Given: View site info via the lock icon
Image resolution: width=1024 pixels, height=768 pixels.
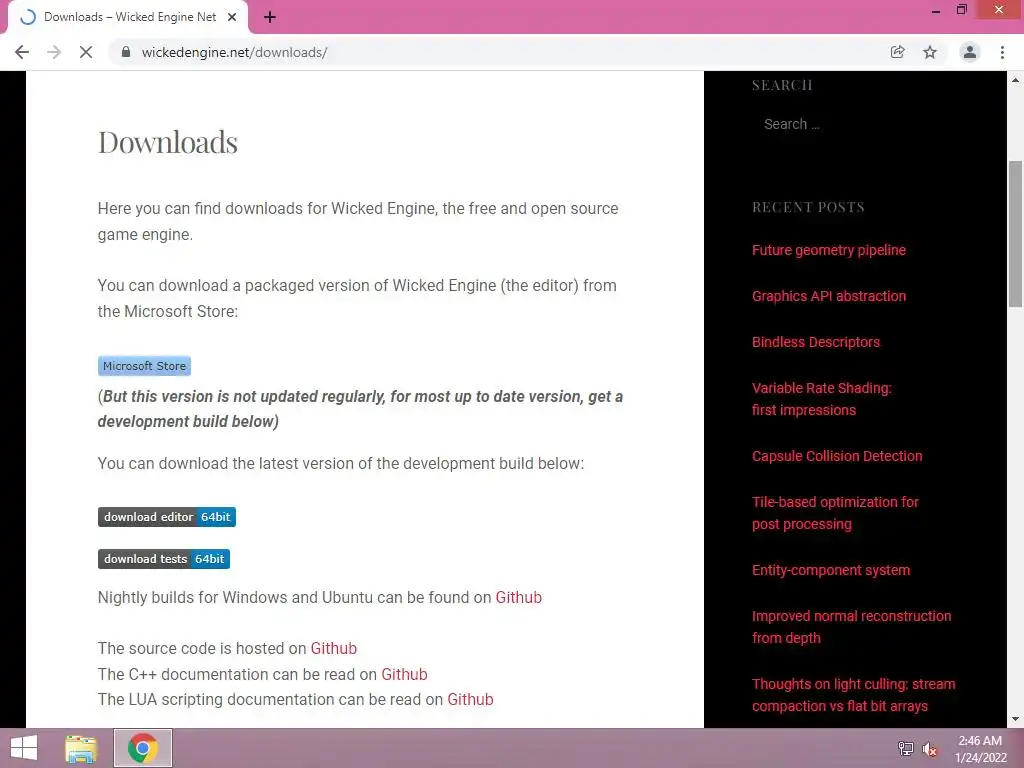Looking at the screenshot, I should [x=126, y=52].
